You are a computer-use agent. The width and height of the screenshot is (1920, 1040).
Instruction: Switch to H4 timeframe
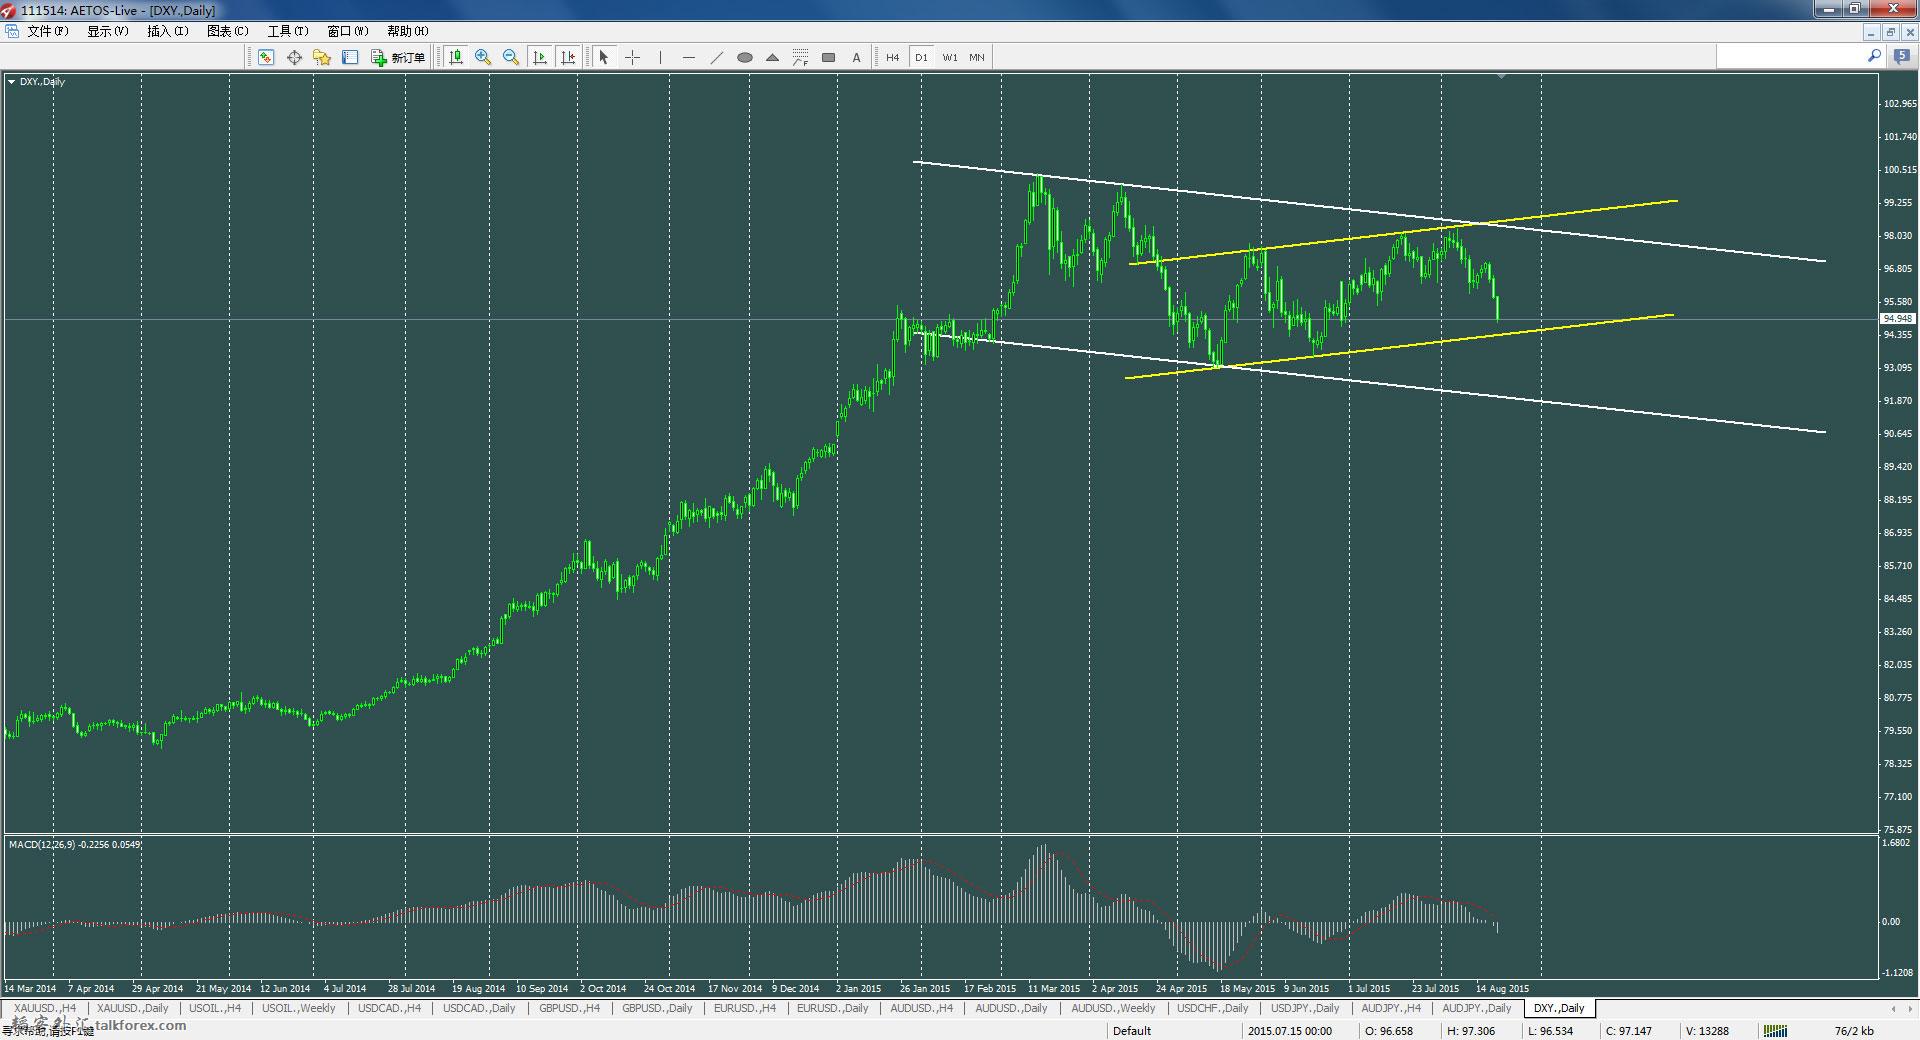coord(892,57)
